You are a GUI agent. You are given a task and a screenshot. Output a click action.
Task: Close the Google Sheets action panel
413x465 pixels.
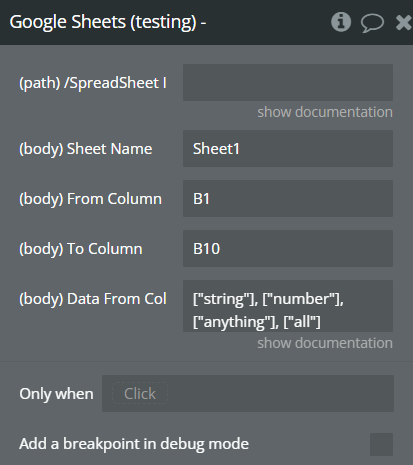403,23
